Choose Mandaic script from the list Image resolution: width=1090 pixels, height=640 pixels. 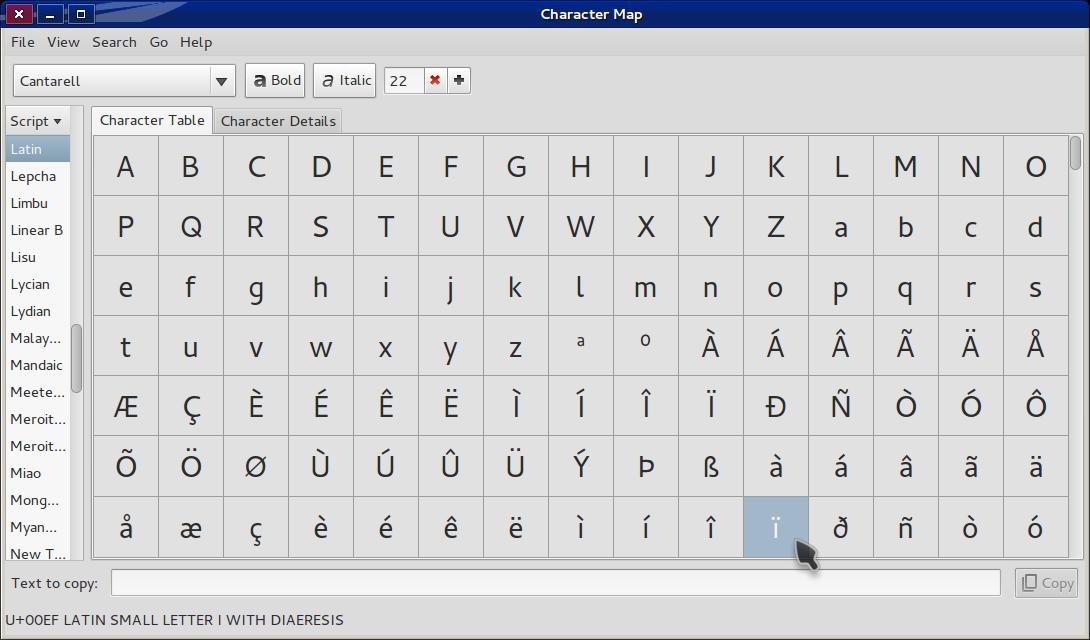[x=36, y=365]
